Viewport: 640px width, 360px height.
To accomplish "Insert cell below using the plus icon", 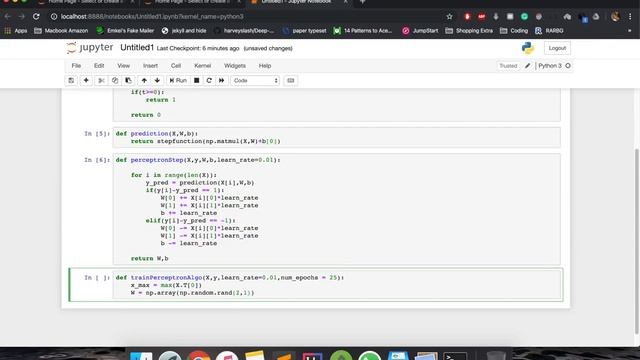I will pyautogui.click(x=86, y=80).
